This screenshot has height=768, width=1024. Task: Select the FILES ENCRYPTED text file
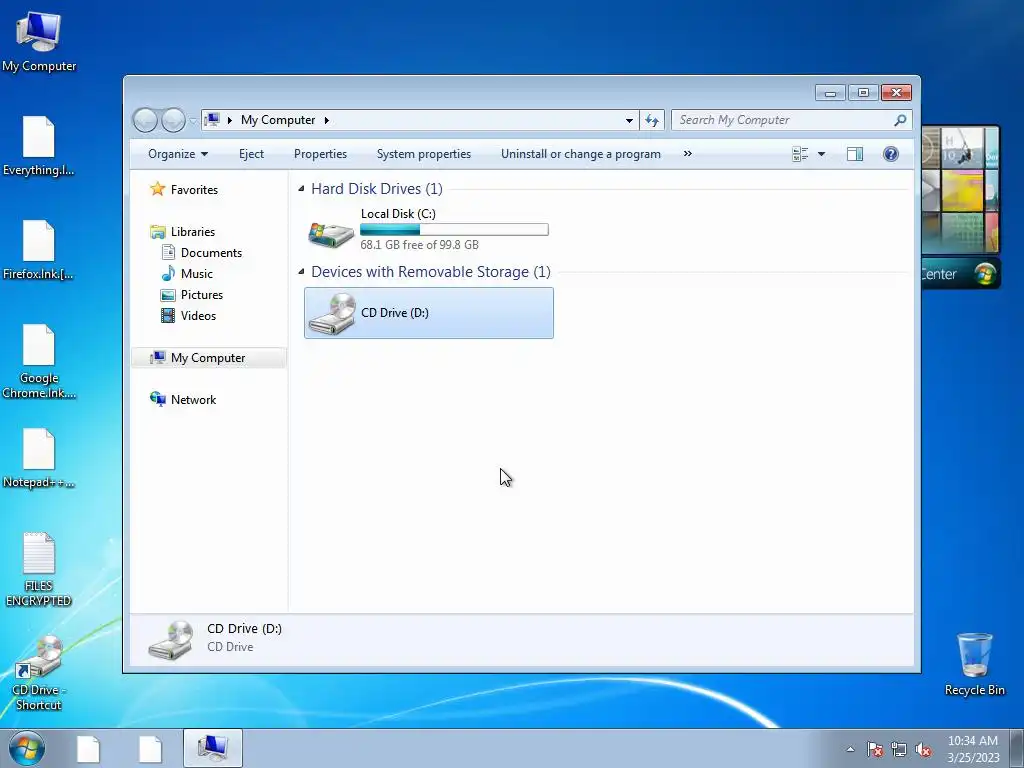[x=39, y=569]
